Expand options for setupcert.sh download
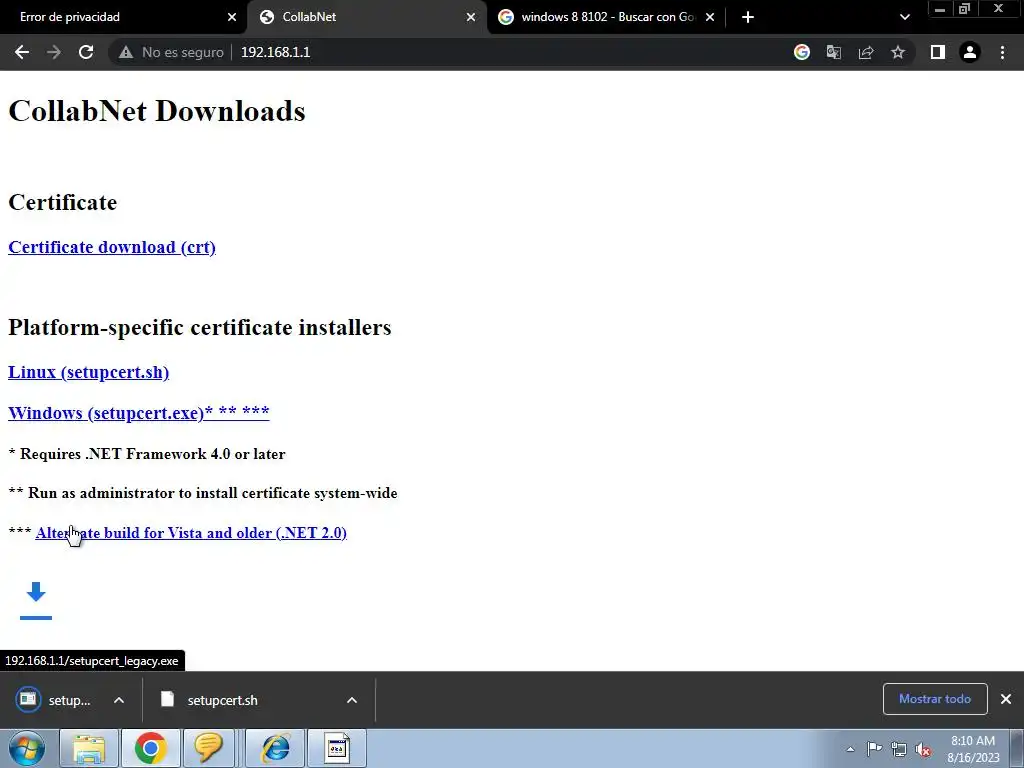Screen dimensions: 1024x768 (x=351, y=700)
